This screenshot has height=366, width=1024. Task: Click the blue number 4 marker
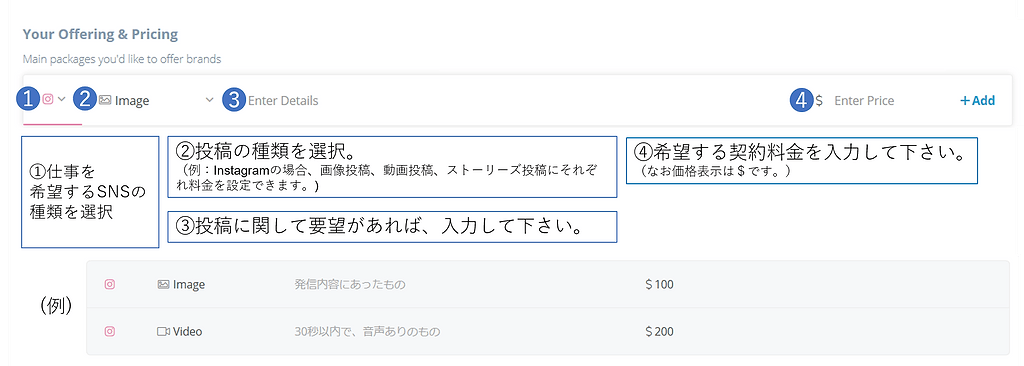click(x=802, y=99)
